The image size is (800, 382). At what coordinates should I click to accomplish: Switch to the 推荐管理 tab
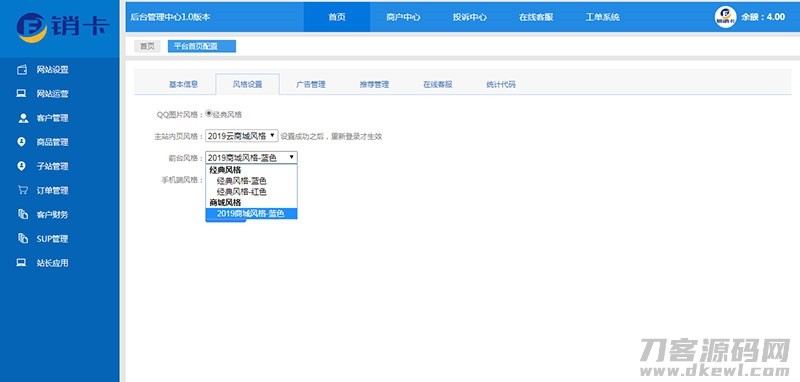374,85
